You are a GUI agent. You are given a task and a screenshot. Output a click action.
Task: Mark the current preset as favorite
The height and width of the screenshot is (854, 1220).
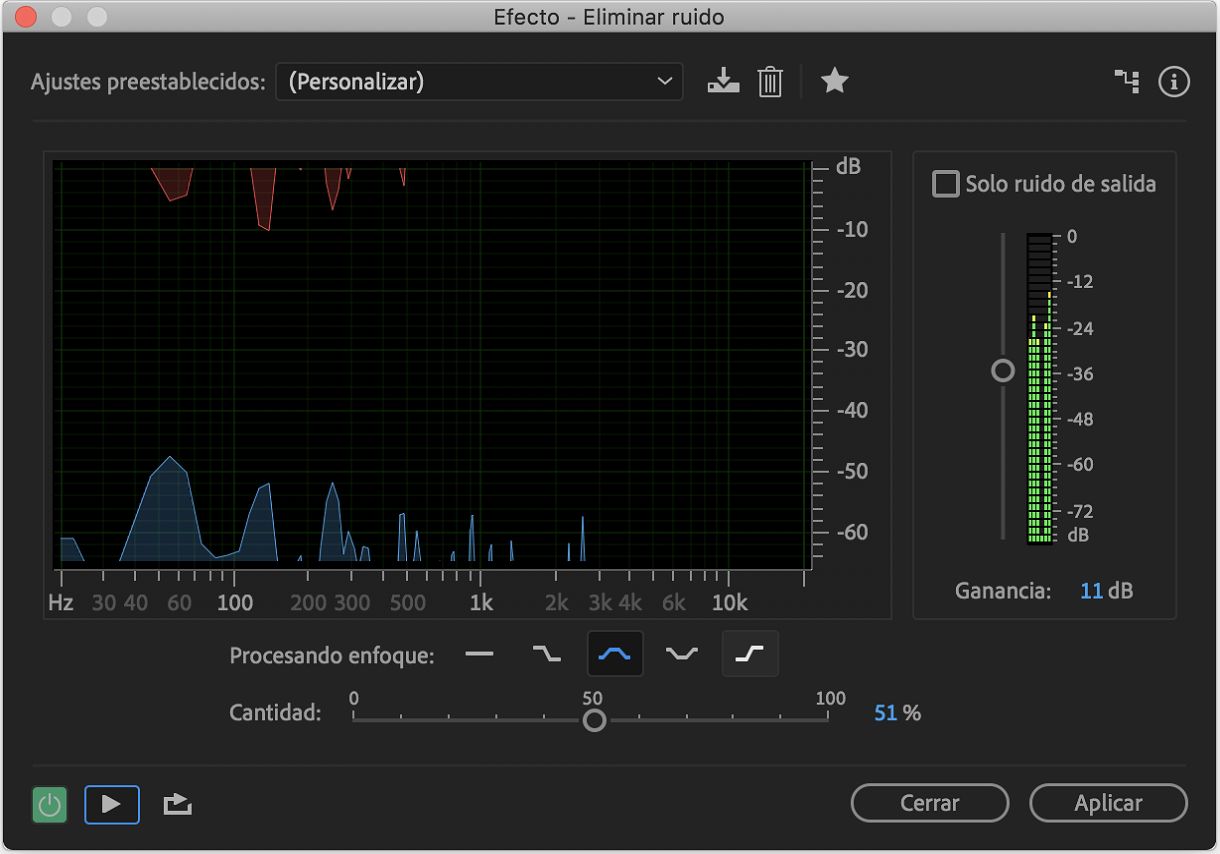[x=835, y=81]
